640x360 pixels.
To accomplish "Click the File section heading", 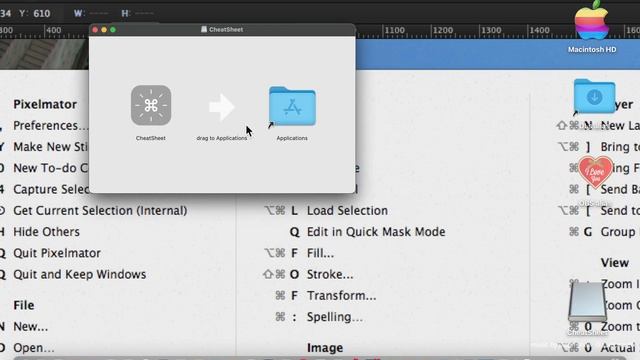I will pyautogui.click(x=24, y=305).
